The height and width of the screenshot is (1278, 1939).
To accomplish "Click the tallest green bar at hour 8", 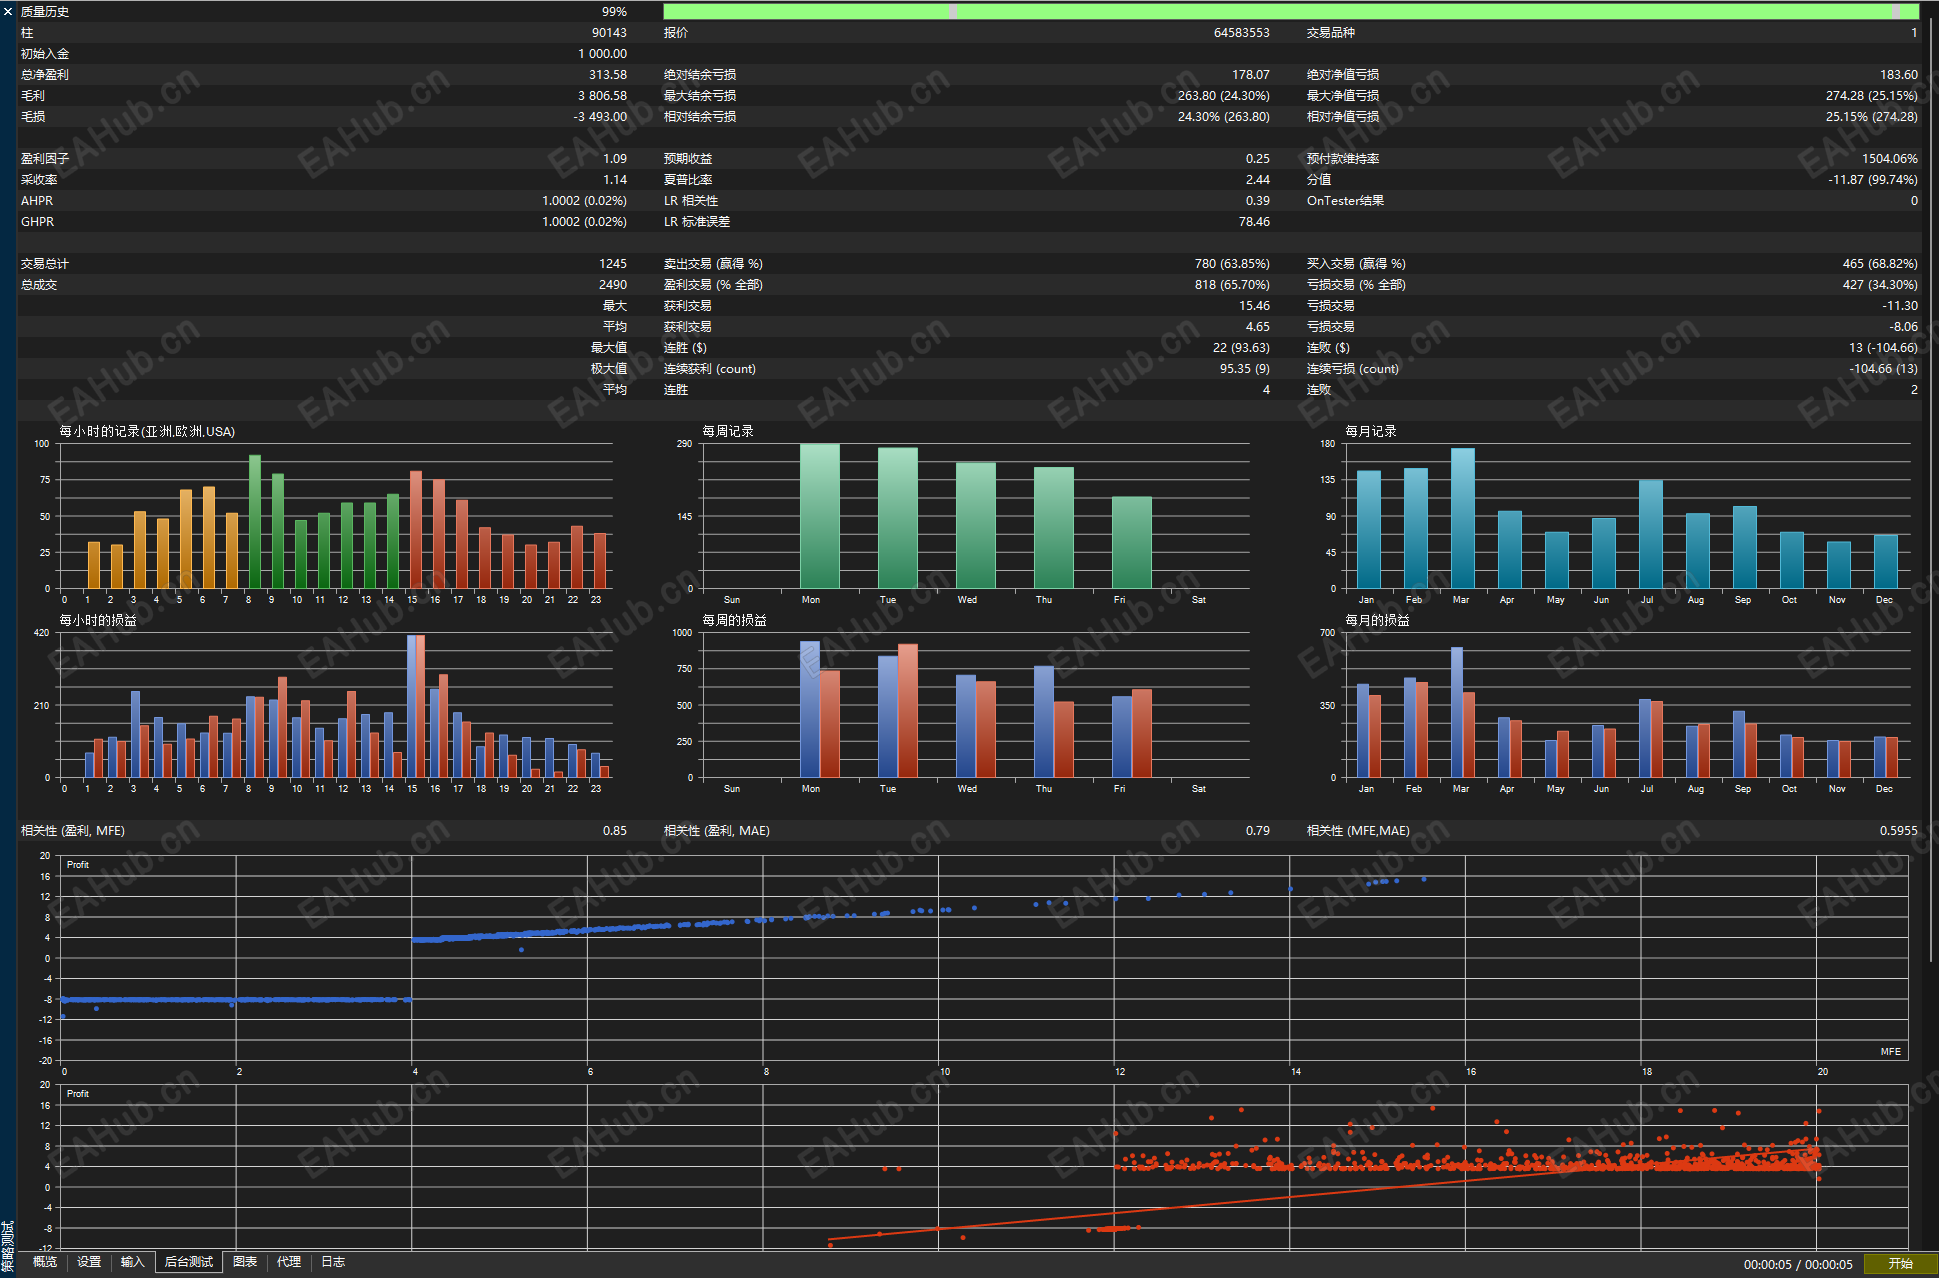I will pos(255,522).
